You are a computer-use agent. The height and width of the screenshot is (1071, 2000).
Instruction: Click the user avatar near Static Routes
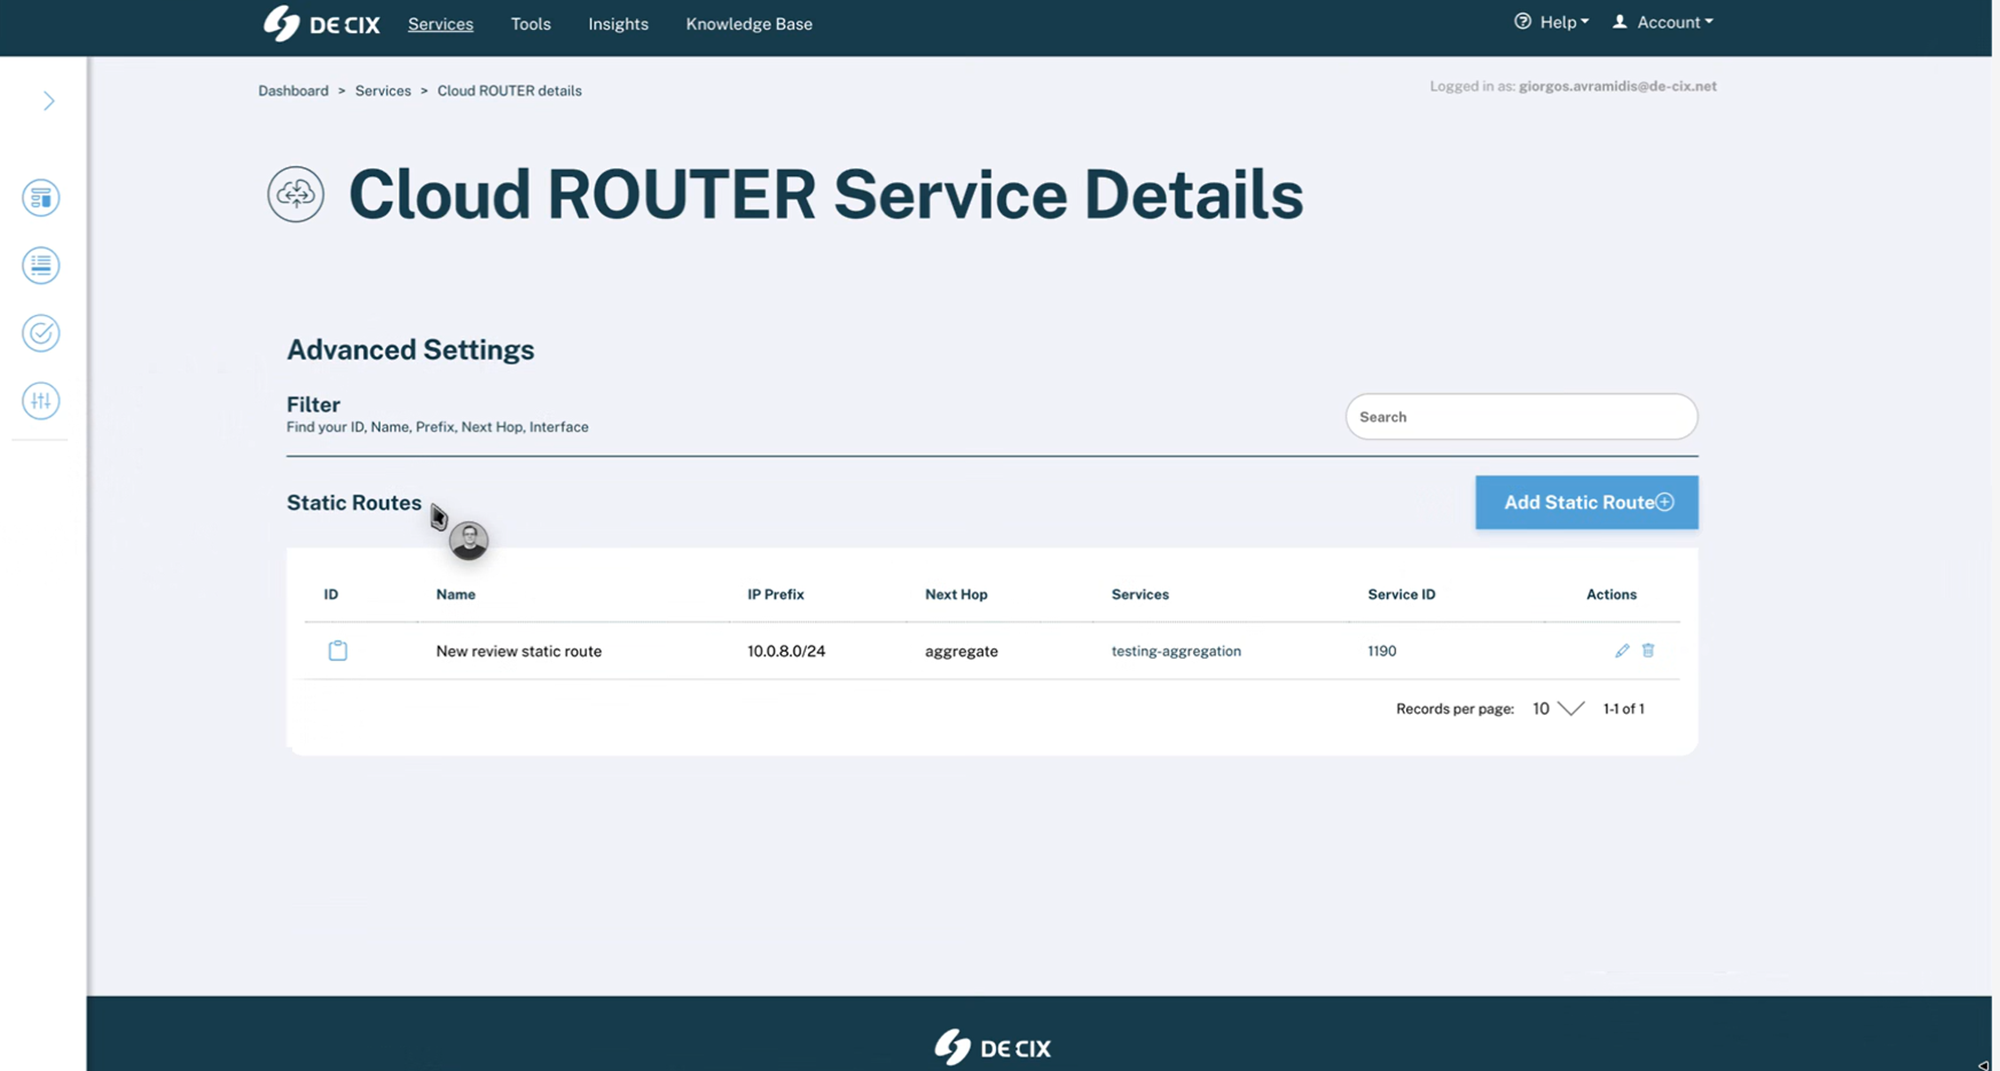point(468,541)
